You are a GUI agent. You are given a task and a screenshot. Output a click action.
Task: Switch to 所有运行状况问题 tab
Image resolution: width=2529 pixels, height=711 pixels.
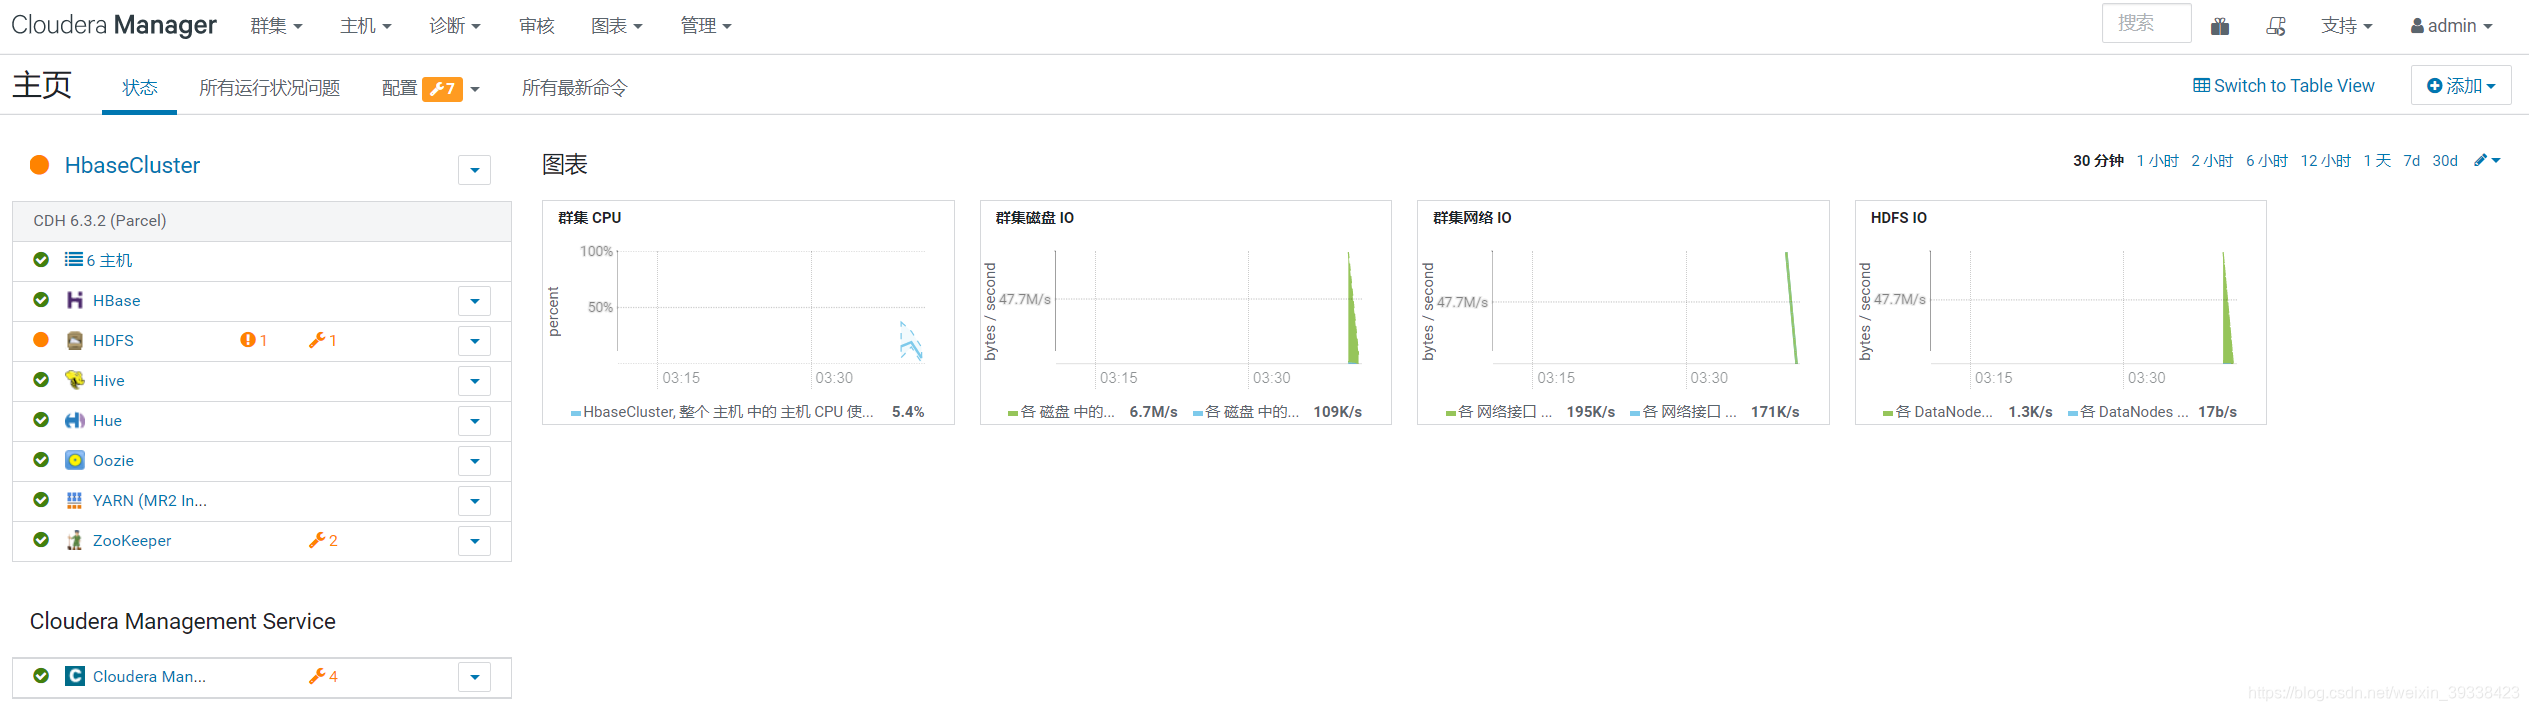(x=270, y=88)
